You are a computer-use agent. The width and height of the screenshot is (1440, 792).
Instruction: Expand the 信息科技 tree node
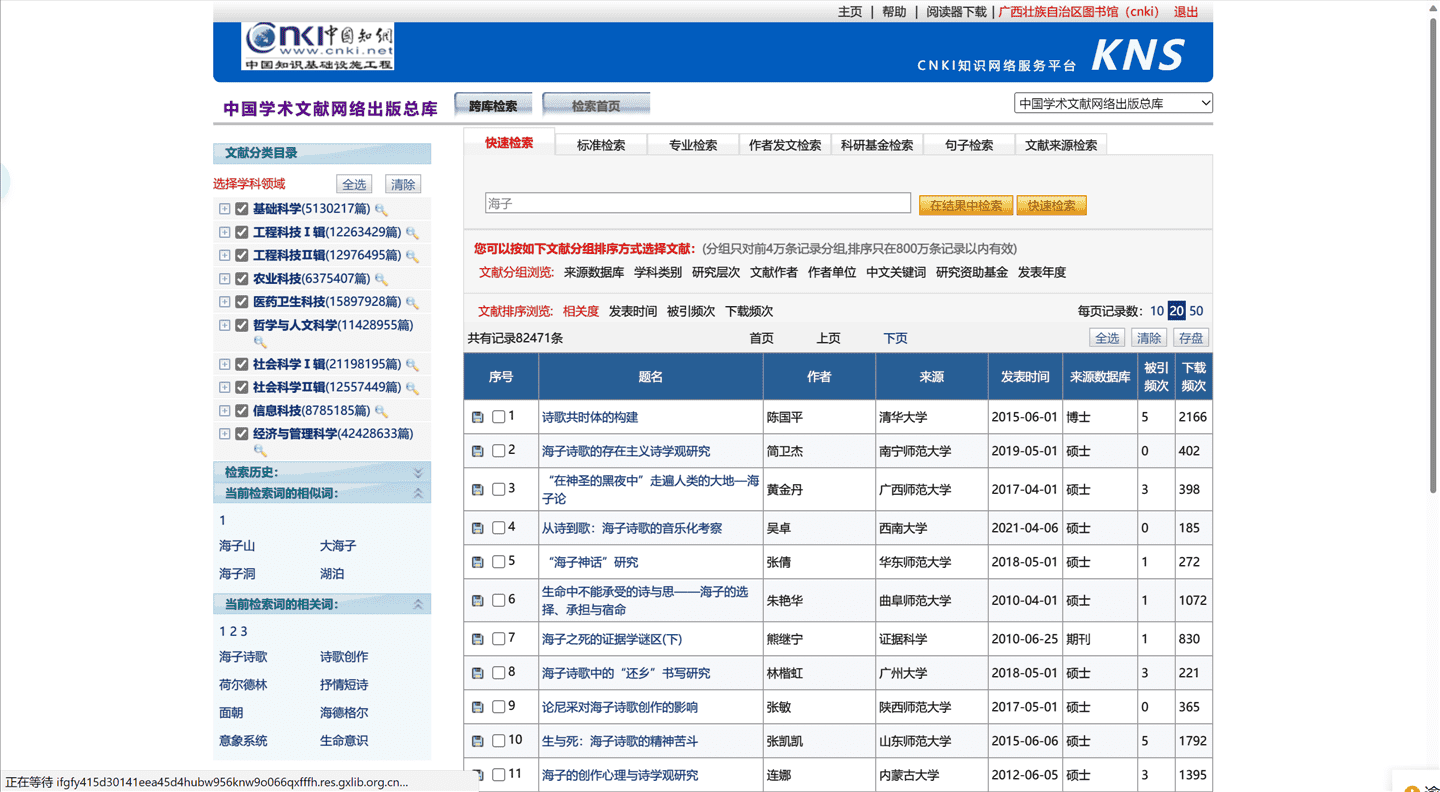coord(224,411)
